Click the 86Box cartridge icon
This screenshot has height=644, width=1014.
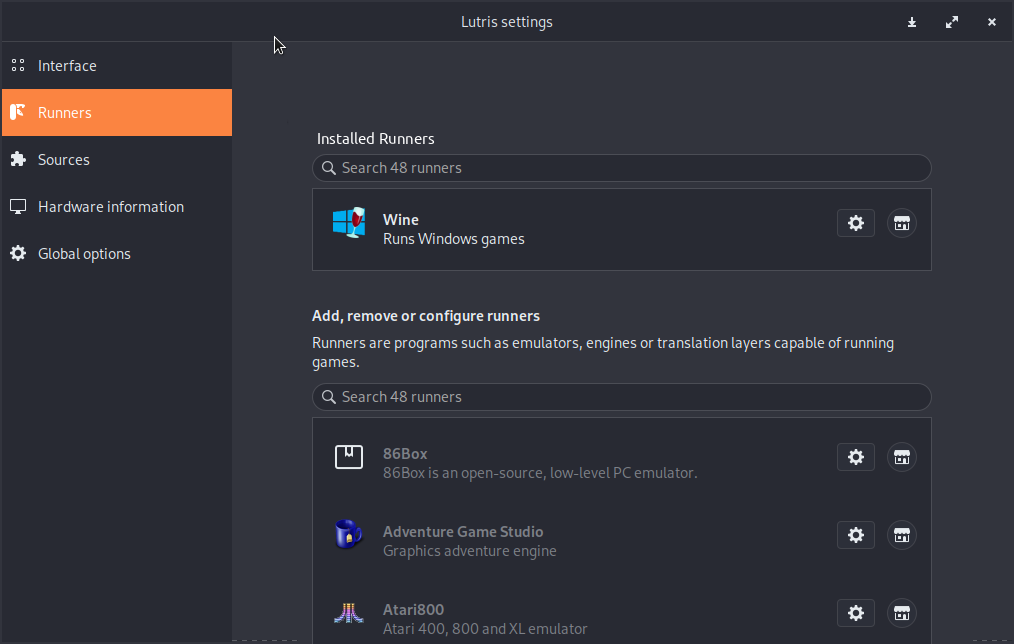348,456
